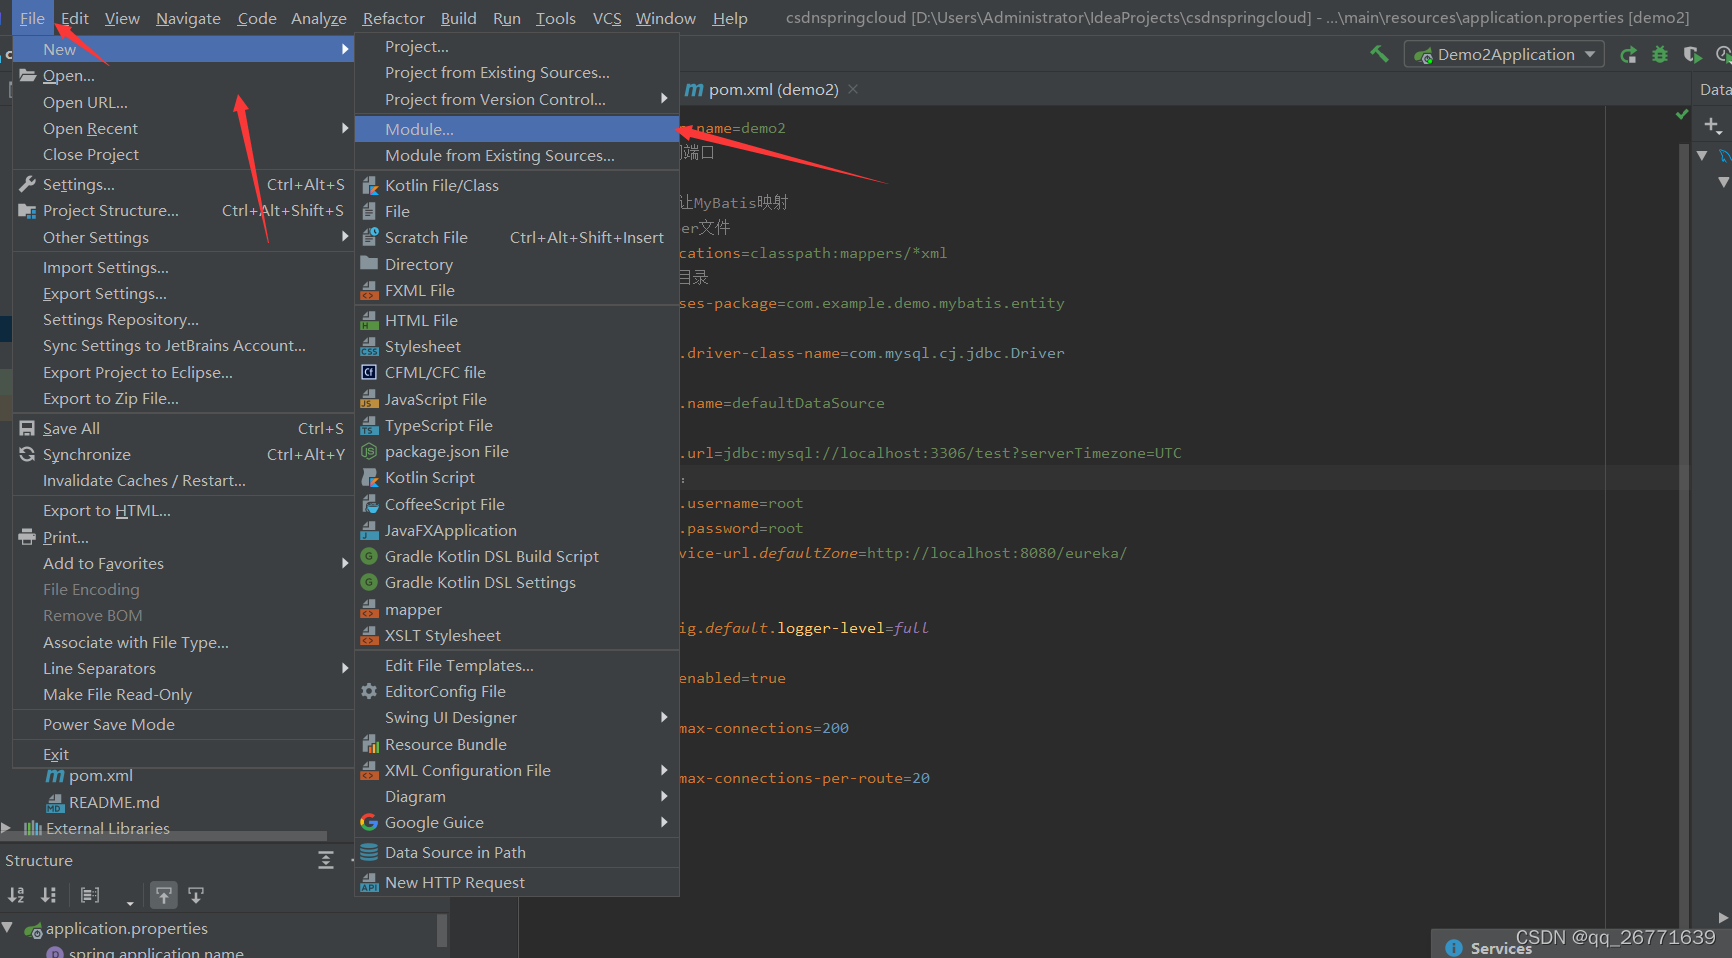Screen dimensions: 1732x958
Task: Close the pom.xml (demo2) tab
Action: pyautogui.click(x=853, y=89)
